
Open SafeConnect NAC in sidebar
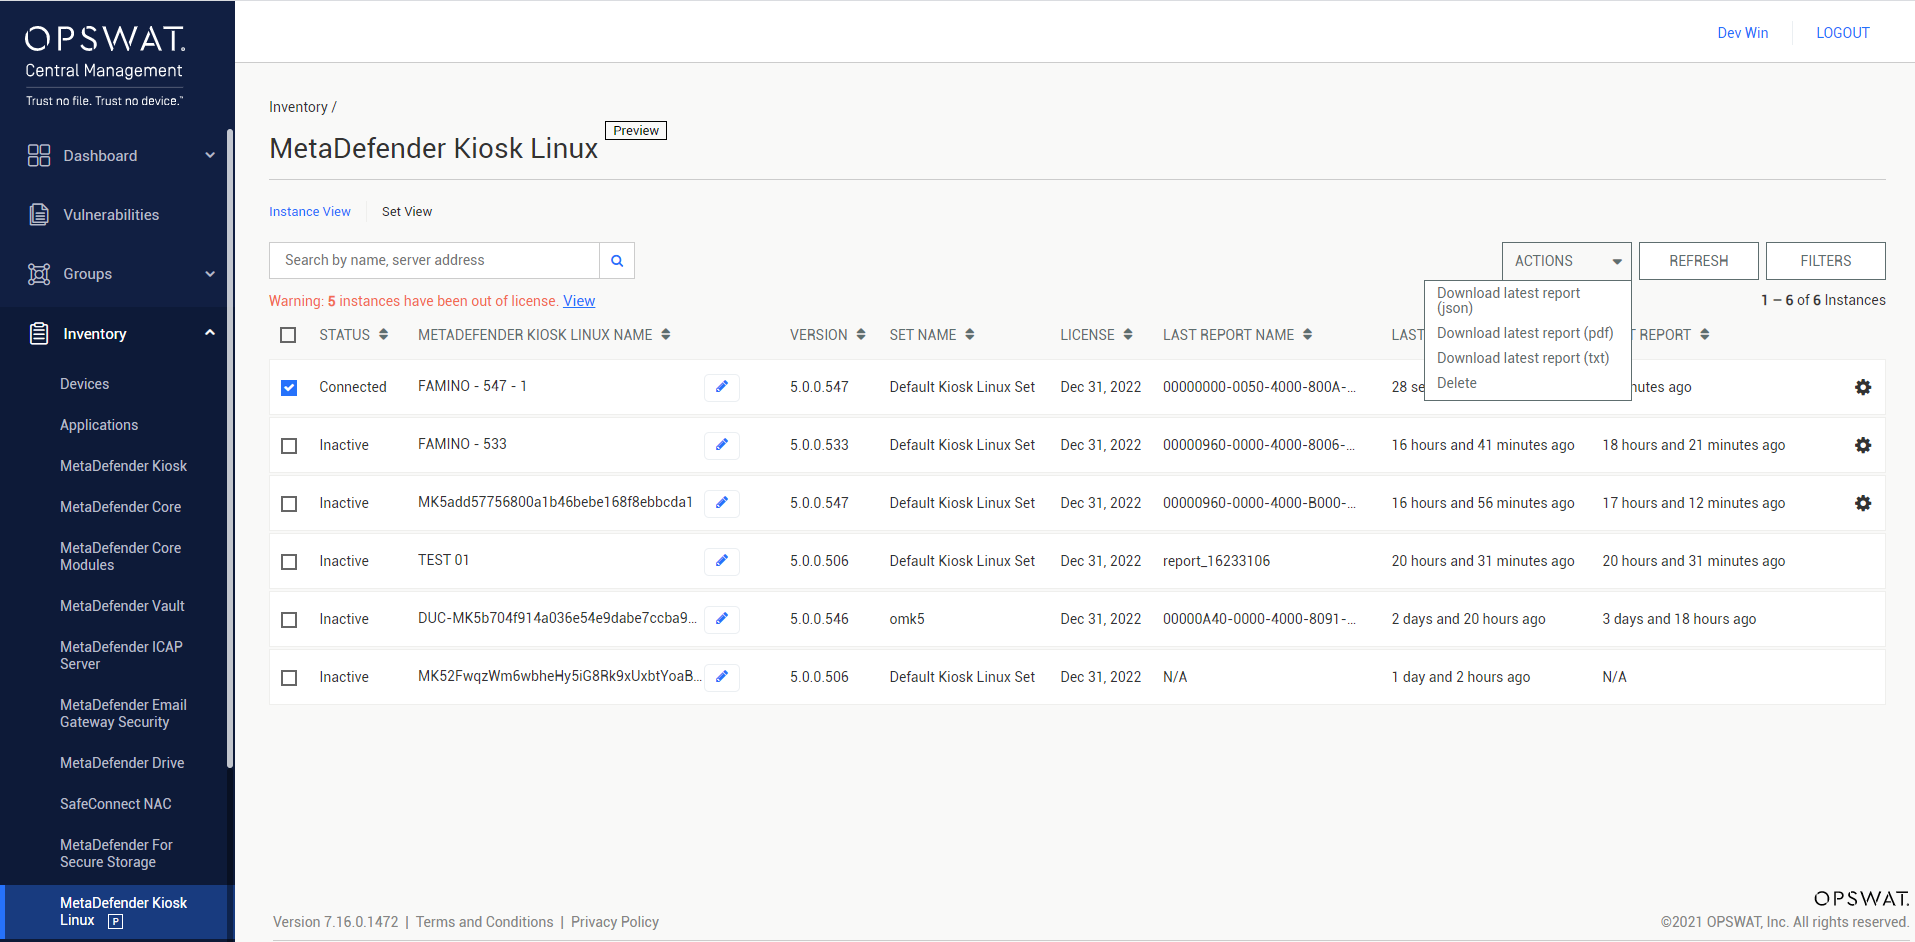(x=116, y=804)
